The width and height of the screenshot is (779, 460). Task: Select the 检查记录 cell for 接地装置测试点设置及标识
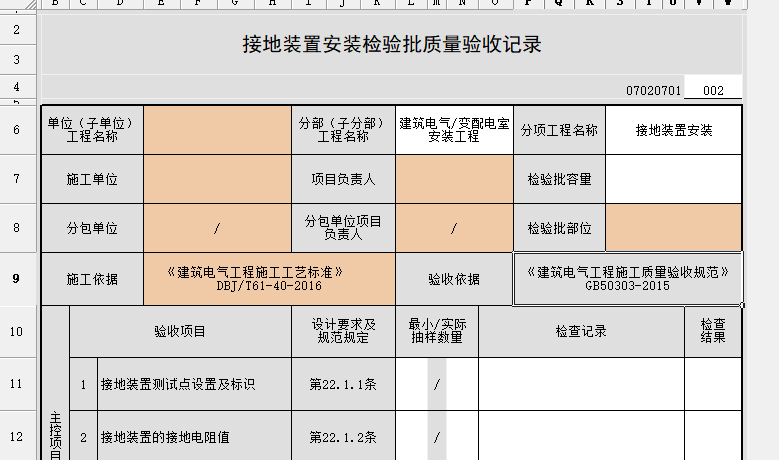pyautogui.click(x=581, y=384)
